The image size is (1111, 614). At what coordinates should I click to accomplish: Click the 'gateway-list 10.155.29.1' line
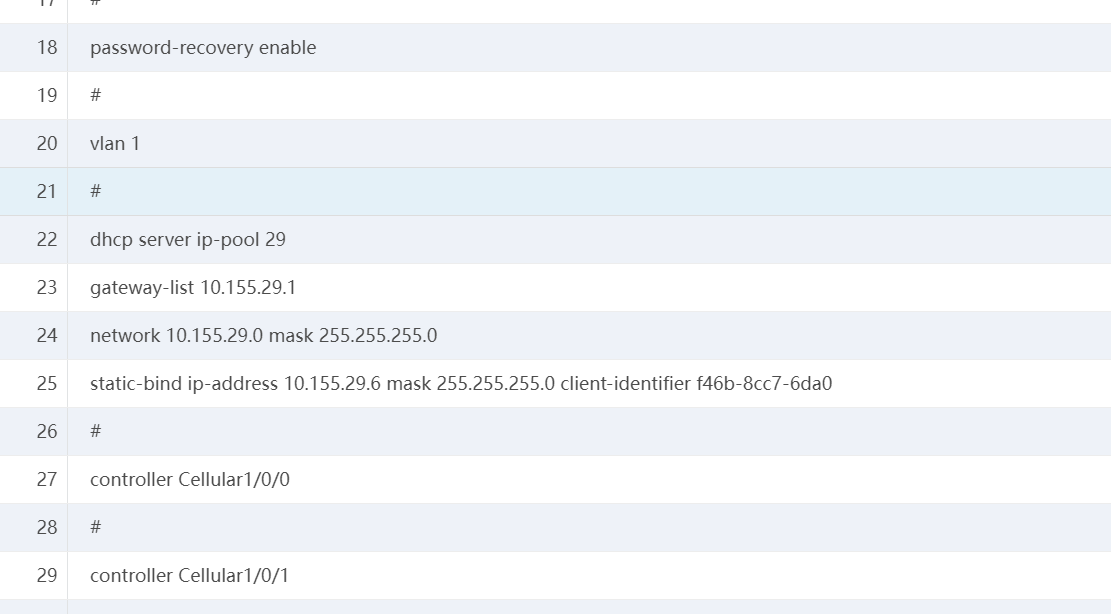(x=193, y=288)
